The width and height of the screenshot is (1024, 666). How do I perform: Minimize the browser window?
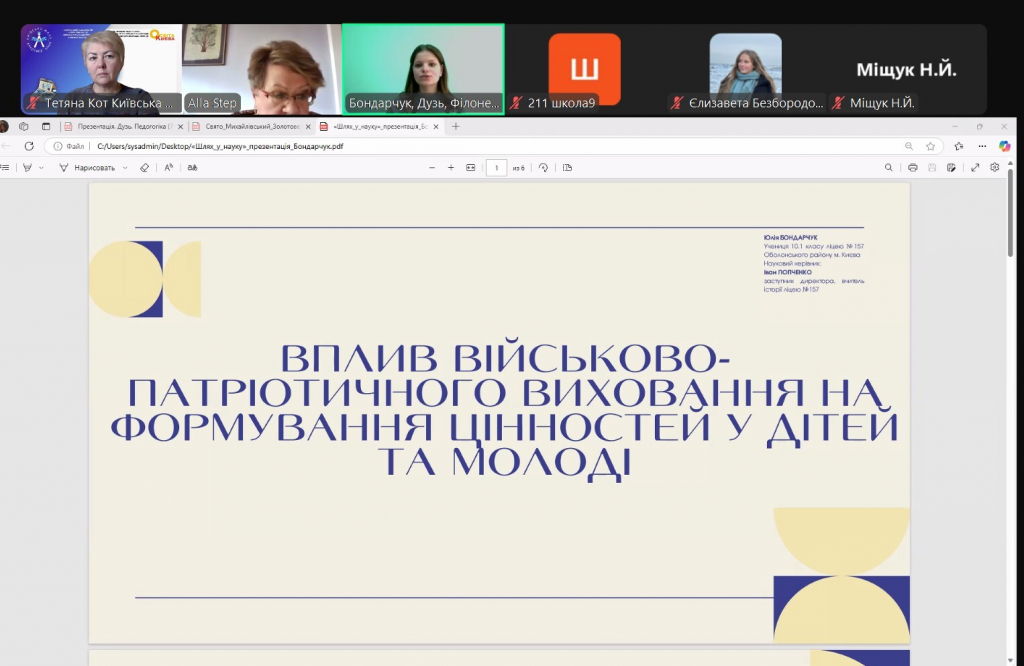tap(955, 127)
